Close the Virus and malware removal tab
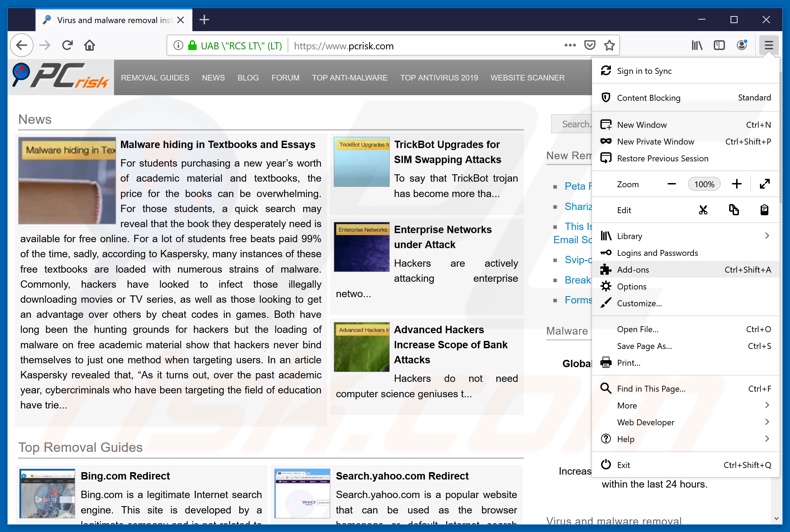This screenshot has width=790, height=532. coord(180,20)
